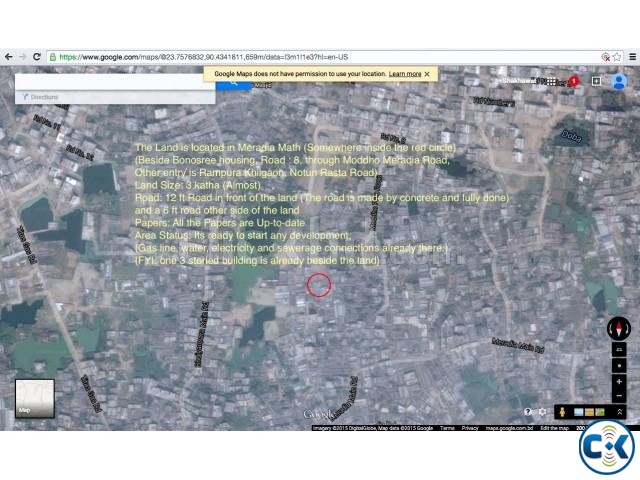
Task: Select the Google Maps URL in the address bar
Action: (x=204, y=57)
